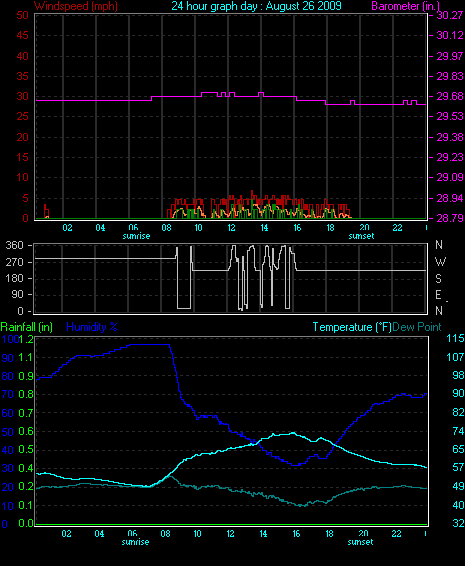
Task: Click the sunrise marker under top graph
Action: [x=136, y=236]
